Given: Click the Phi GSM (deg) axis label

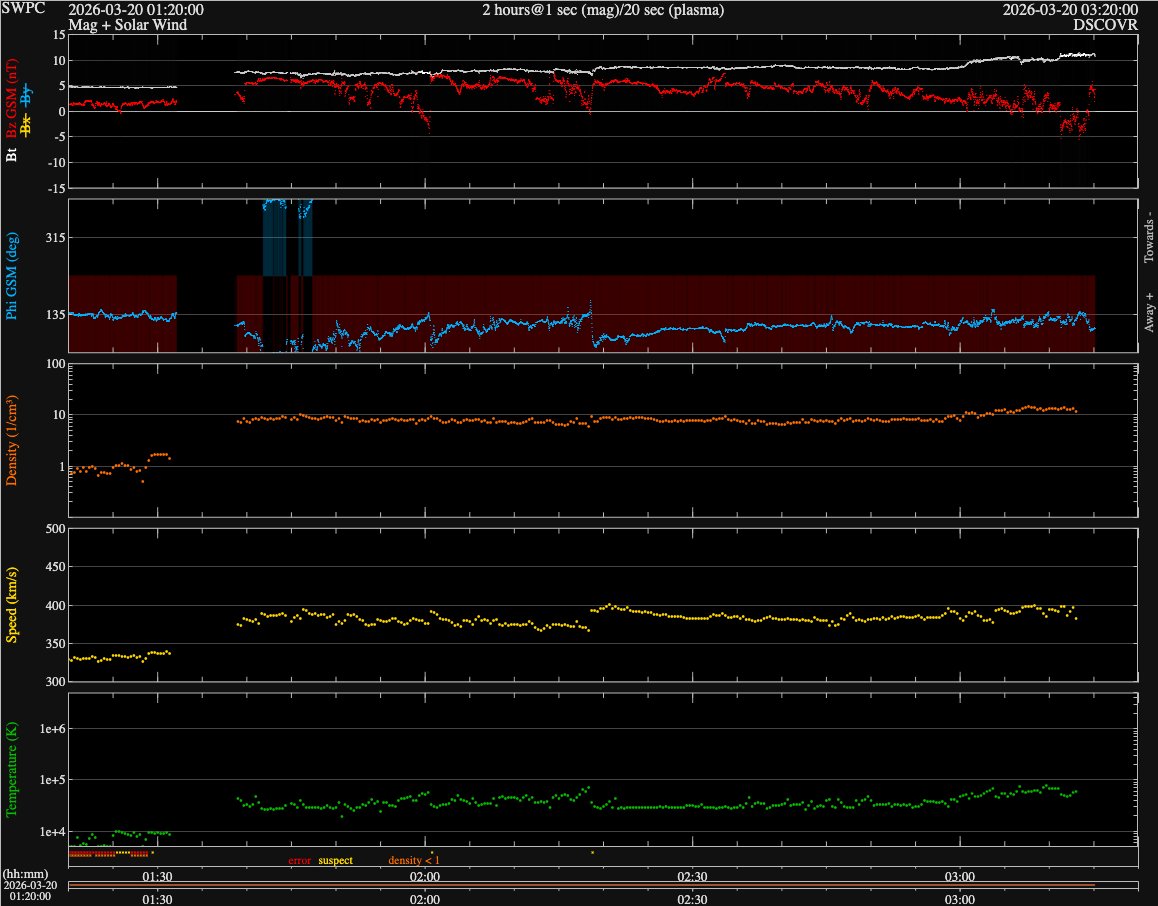Looking at the screenshot, I should [x=11, y=276].
